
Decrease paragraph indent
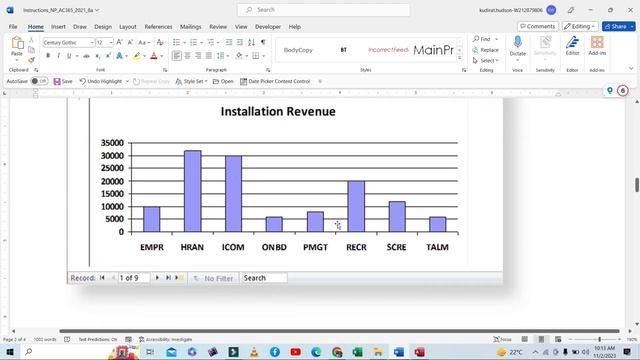(229, 42)
